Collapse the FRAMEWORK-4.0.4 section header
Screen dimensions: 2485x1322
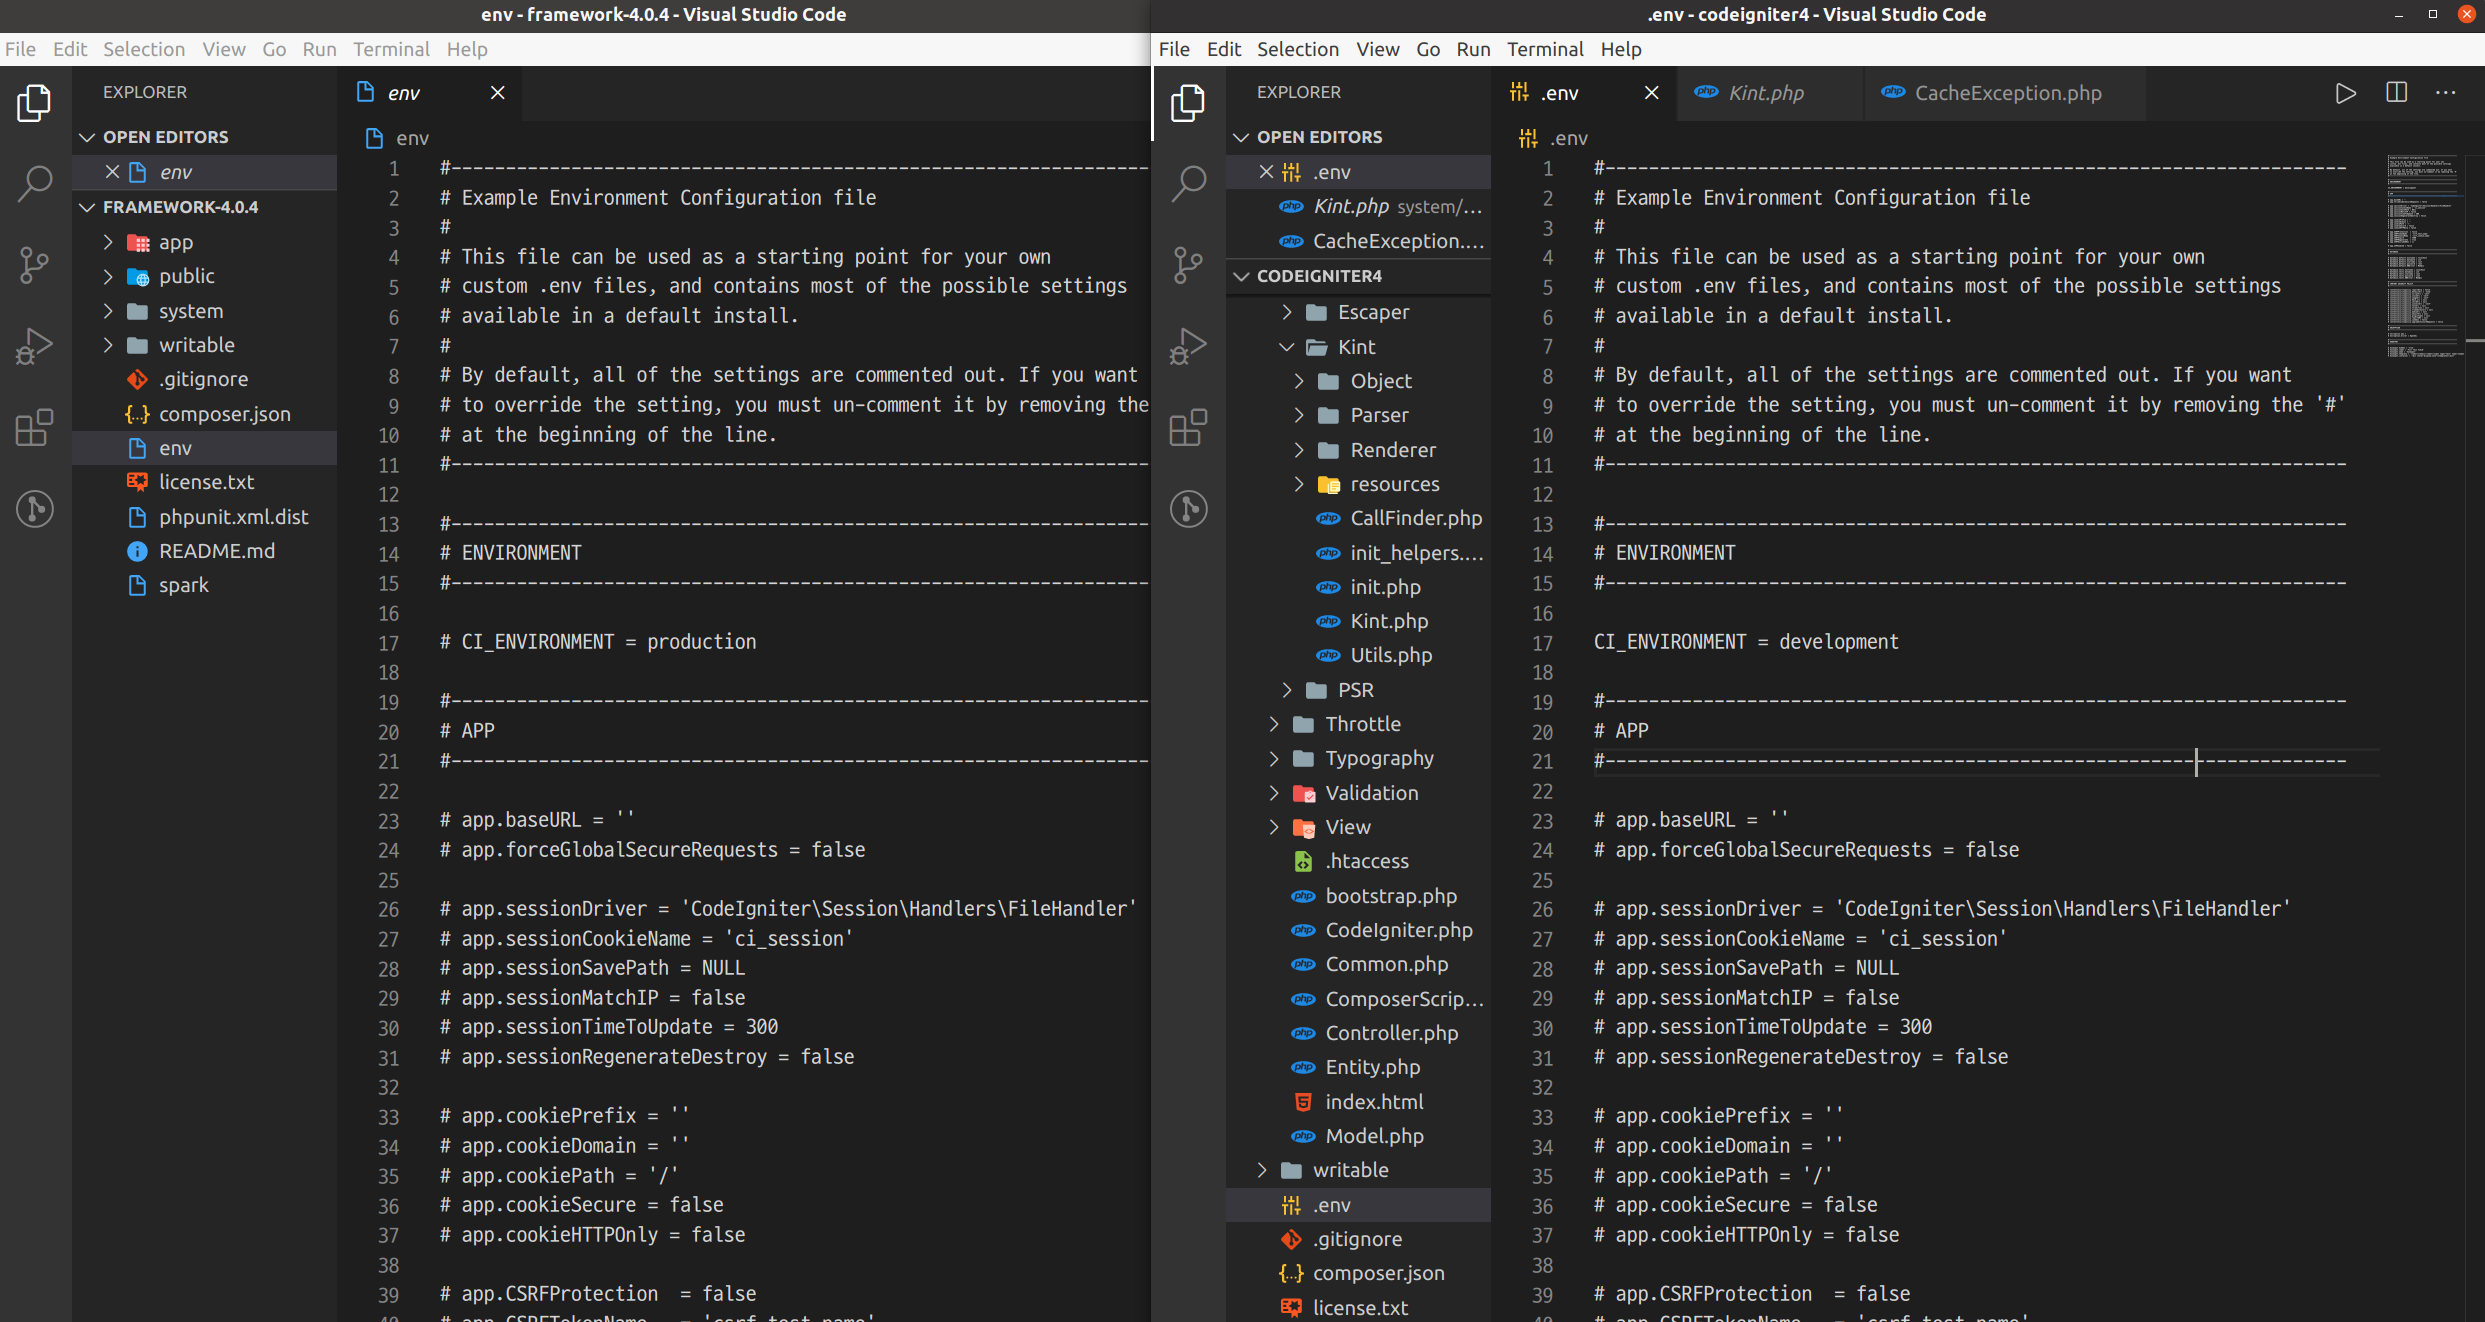pyautogui.click(x=204, y=207)
